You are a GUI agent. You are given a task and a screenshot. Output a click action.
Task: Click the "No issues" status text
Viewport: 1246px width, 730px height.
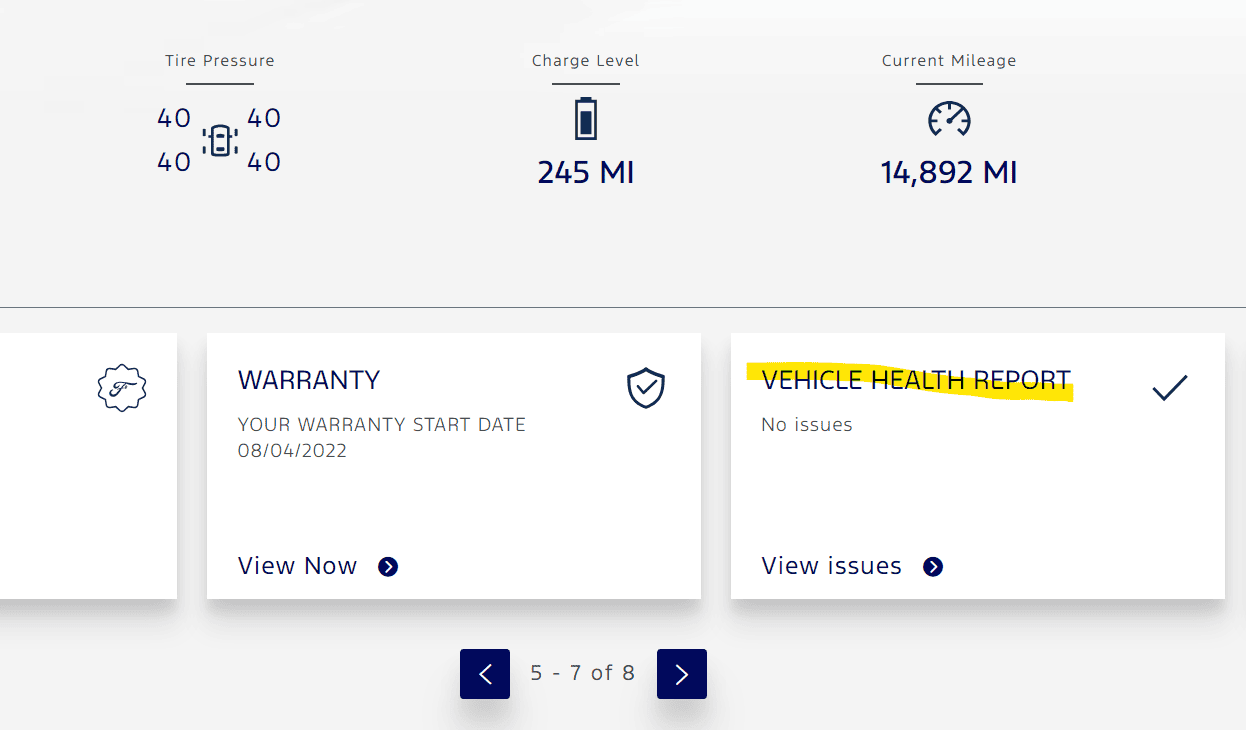(806, 425)
